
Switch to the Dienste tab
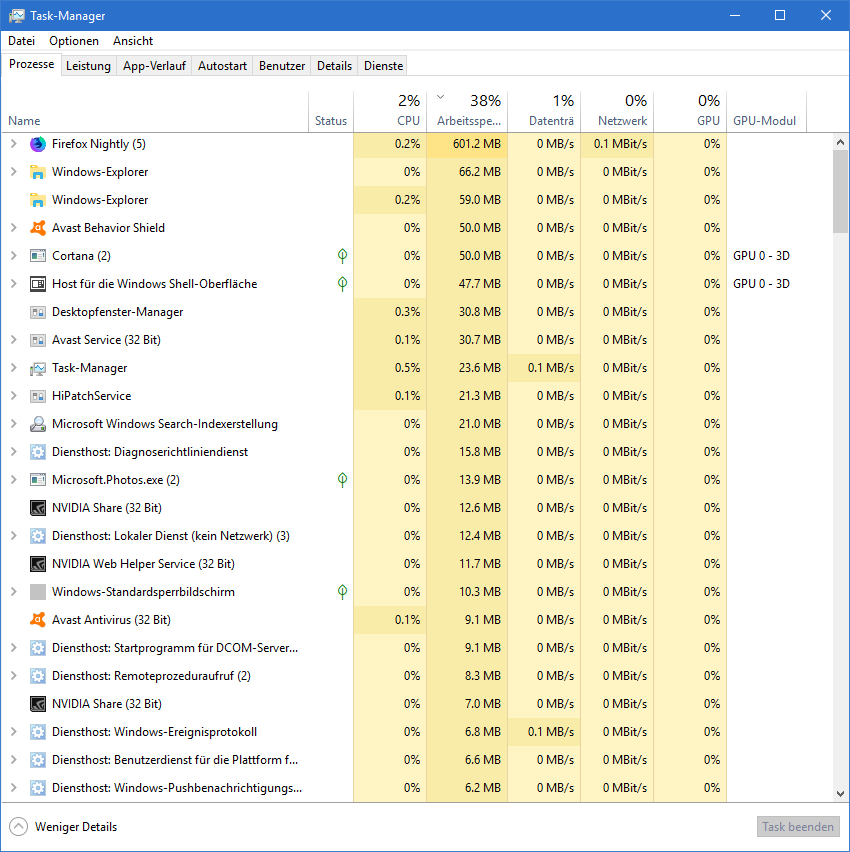pyautogui.click(x=383, y=66)
